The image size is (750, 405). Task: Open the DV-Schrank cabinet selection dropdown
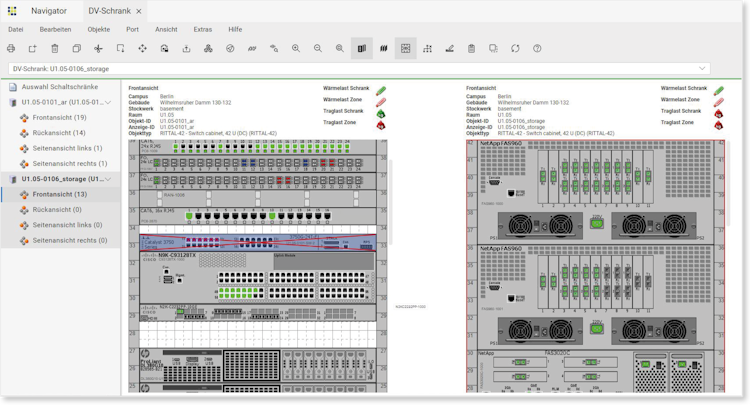tap(703, 69)
